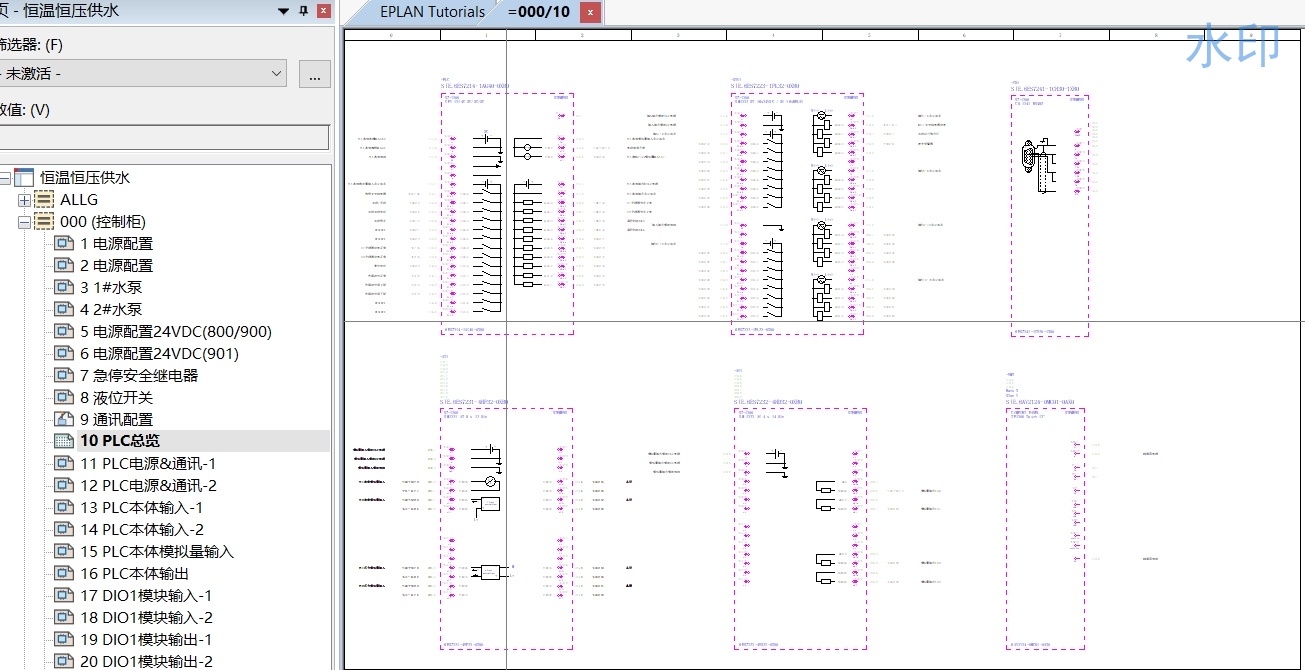1305x670 pixels.
Task: Select the 12 PLC电源&通讯-2 label
Action: [148, 485]
